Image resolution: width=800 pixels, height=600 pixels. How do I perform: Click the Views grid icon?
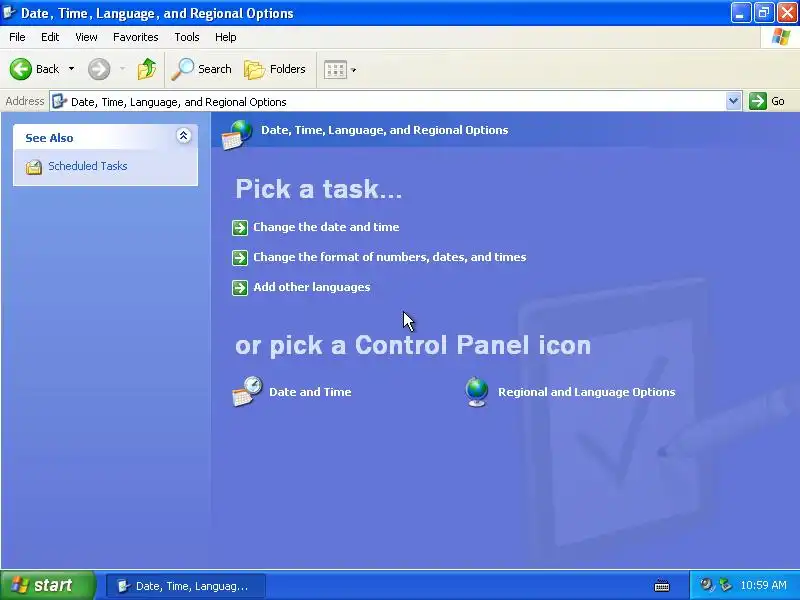[335, 70]
